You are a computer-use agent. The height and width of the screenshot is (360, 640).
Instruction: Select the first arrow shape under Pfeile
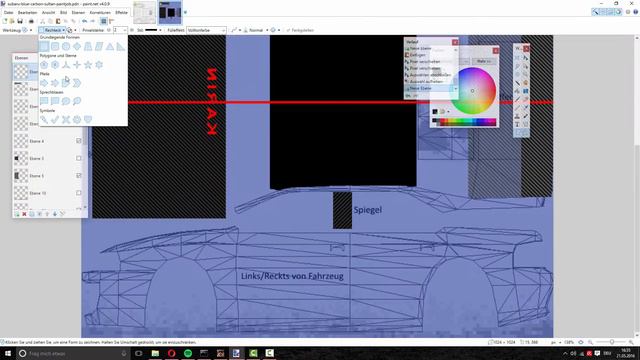pyautogui.click(x=44, y=83)
